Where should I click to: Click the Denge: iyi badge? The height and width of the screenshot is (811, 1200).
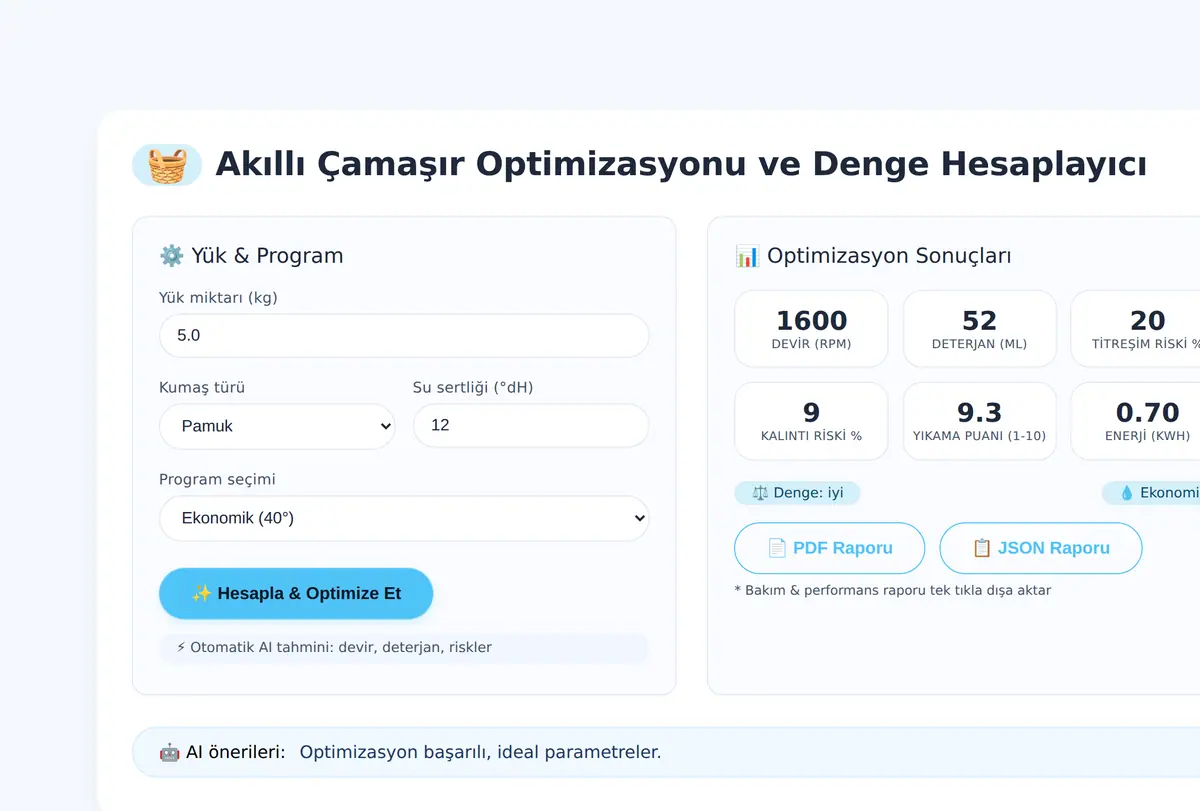tap(797, 493)
